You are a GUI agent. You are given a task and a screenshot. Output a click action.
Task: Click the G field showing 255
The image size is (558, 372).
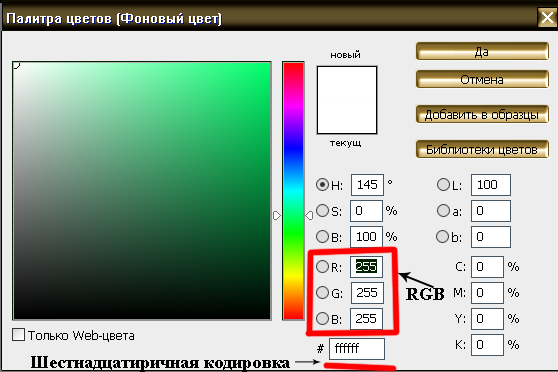(x=367, y=293)
